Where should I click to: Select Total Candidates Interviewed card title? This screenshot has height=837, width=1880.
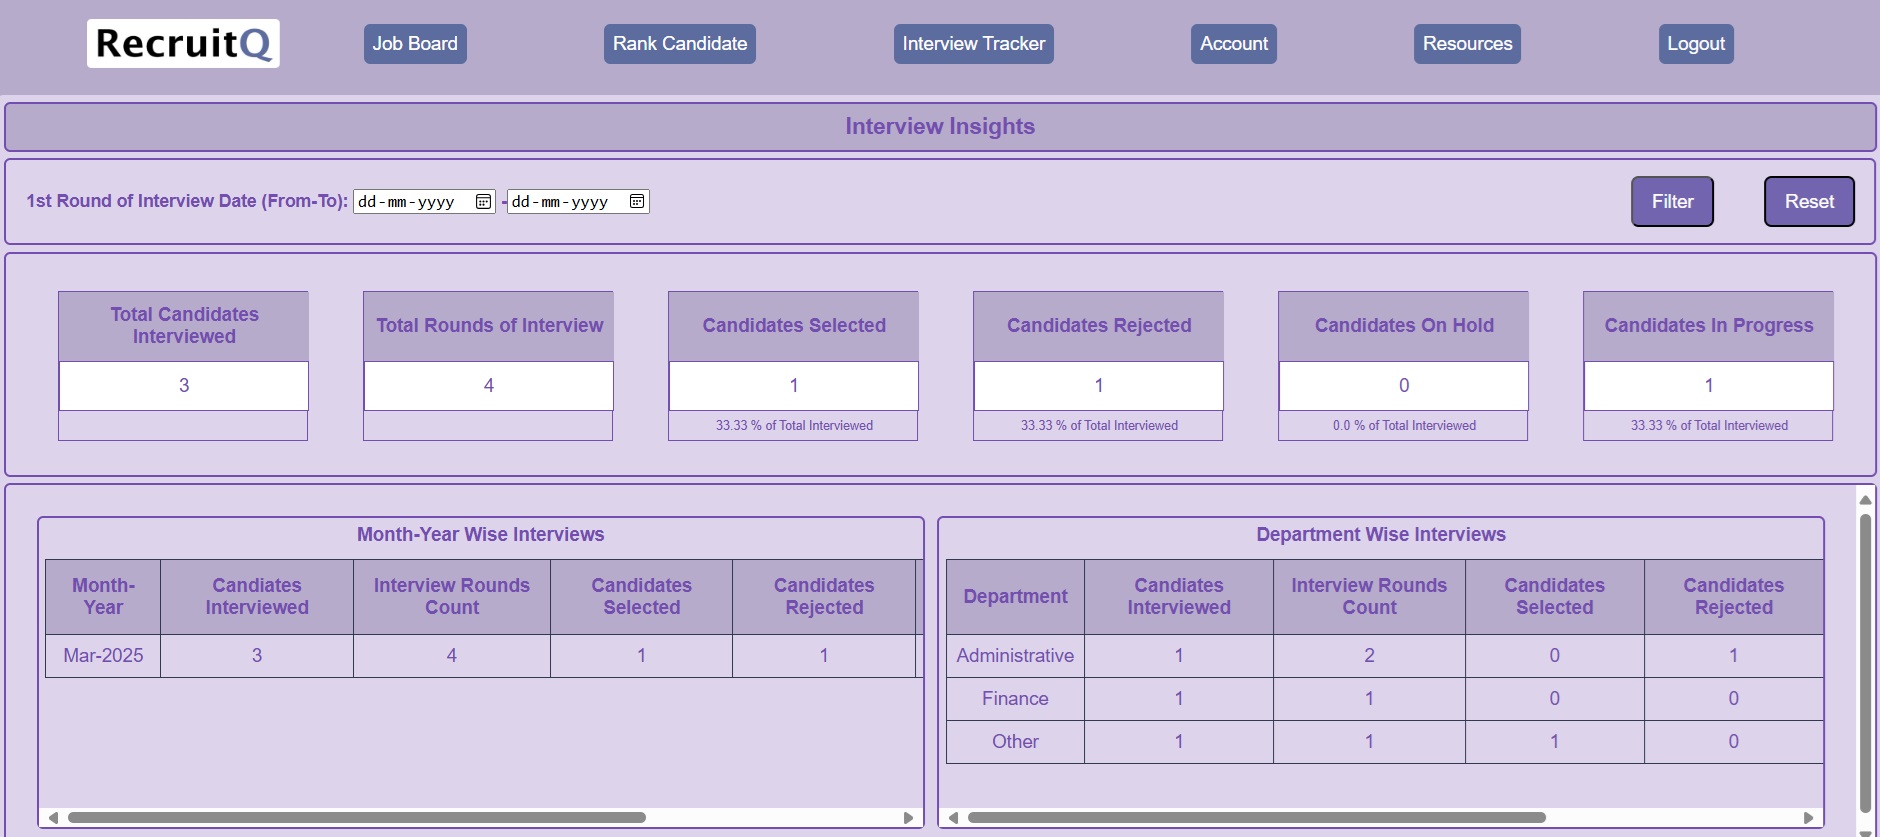[184, 326]
